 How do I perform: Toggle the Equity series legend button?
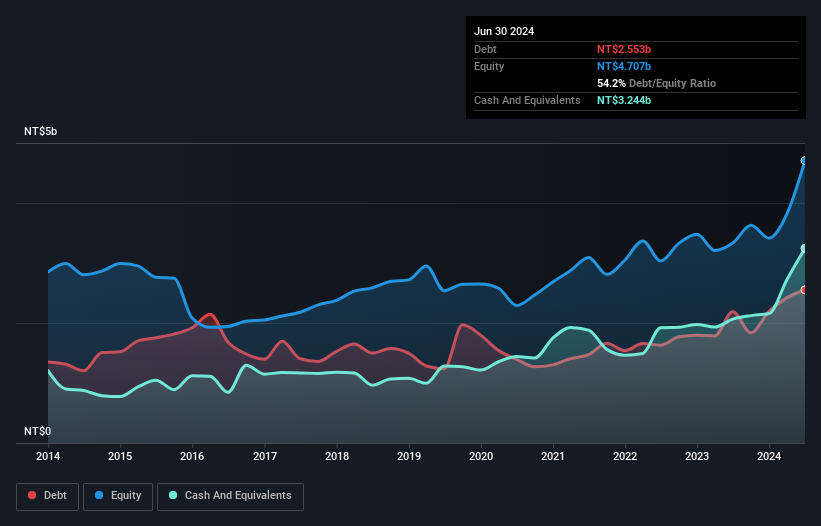(x=118, y=496)
